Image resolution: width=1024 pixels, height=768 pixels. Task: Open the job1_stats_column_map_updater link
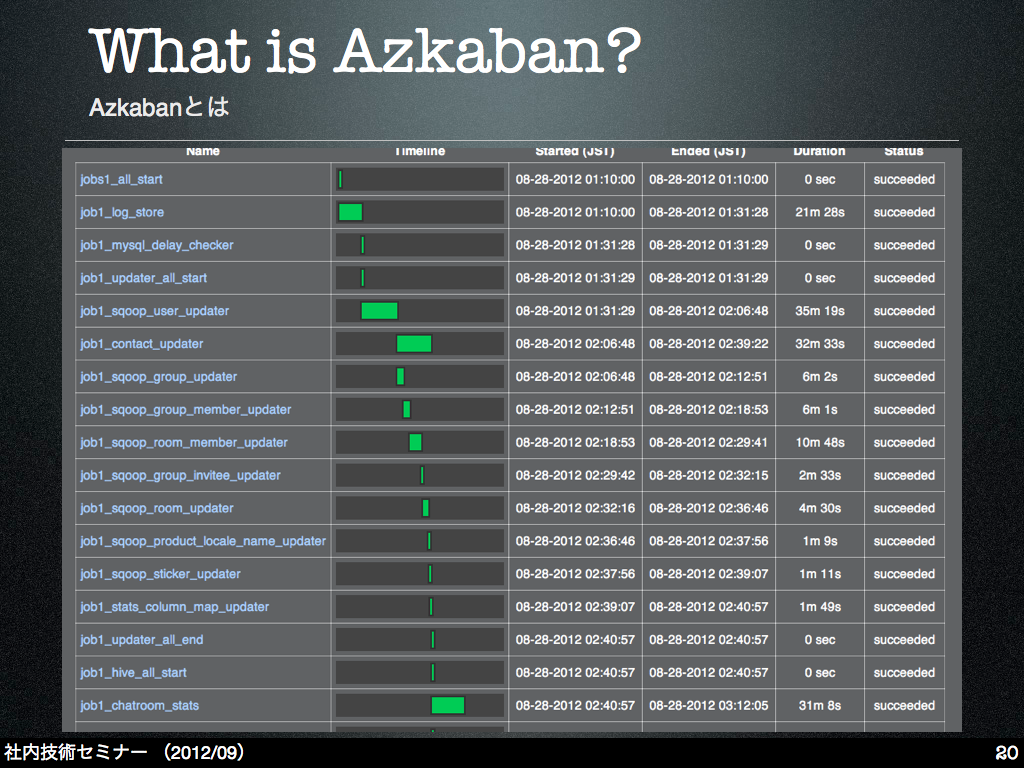(x=174, y=607)
